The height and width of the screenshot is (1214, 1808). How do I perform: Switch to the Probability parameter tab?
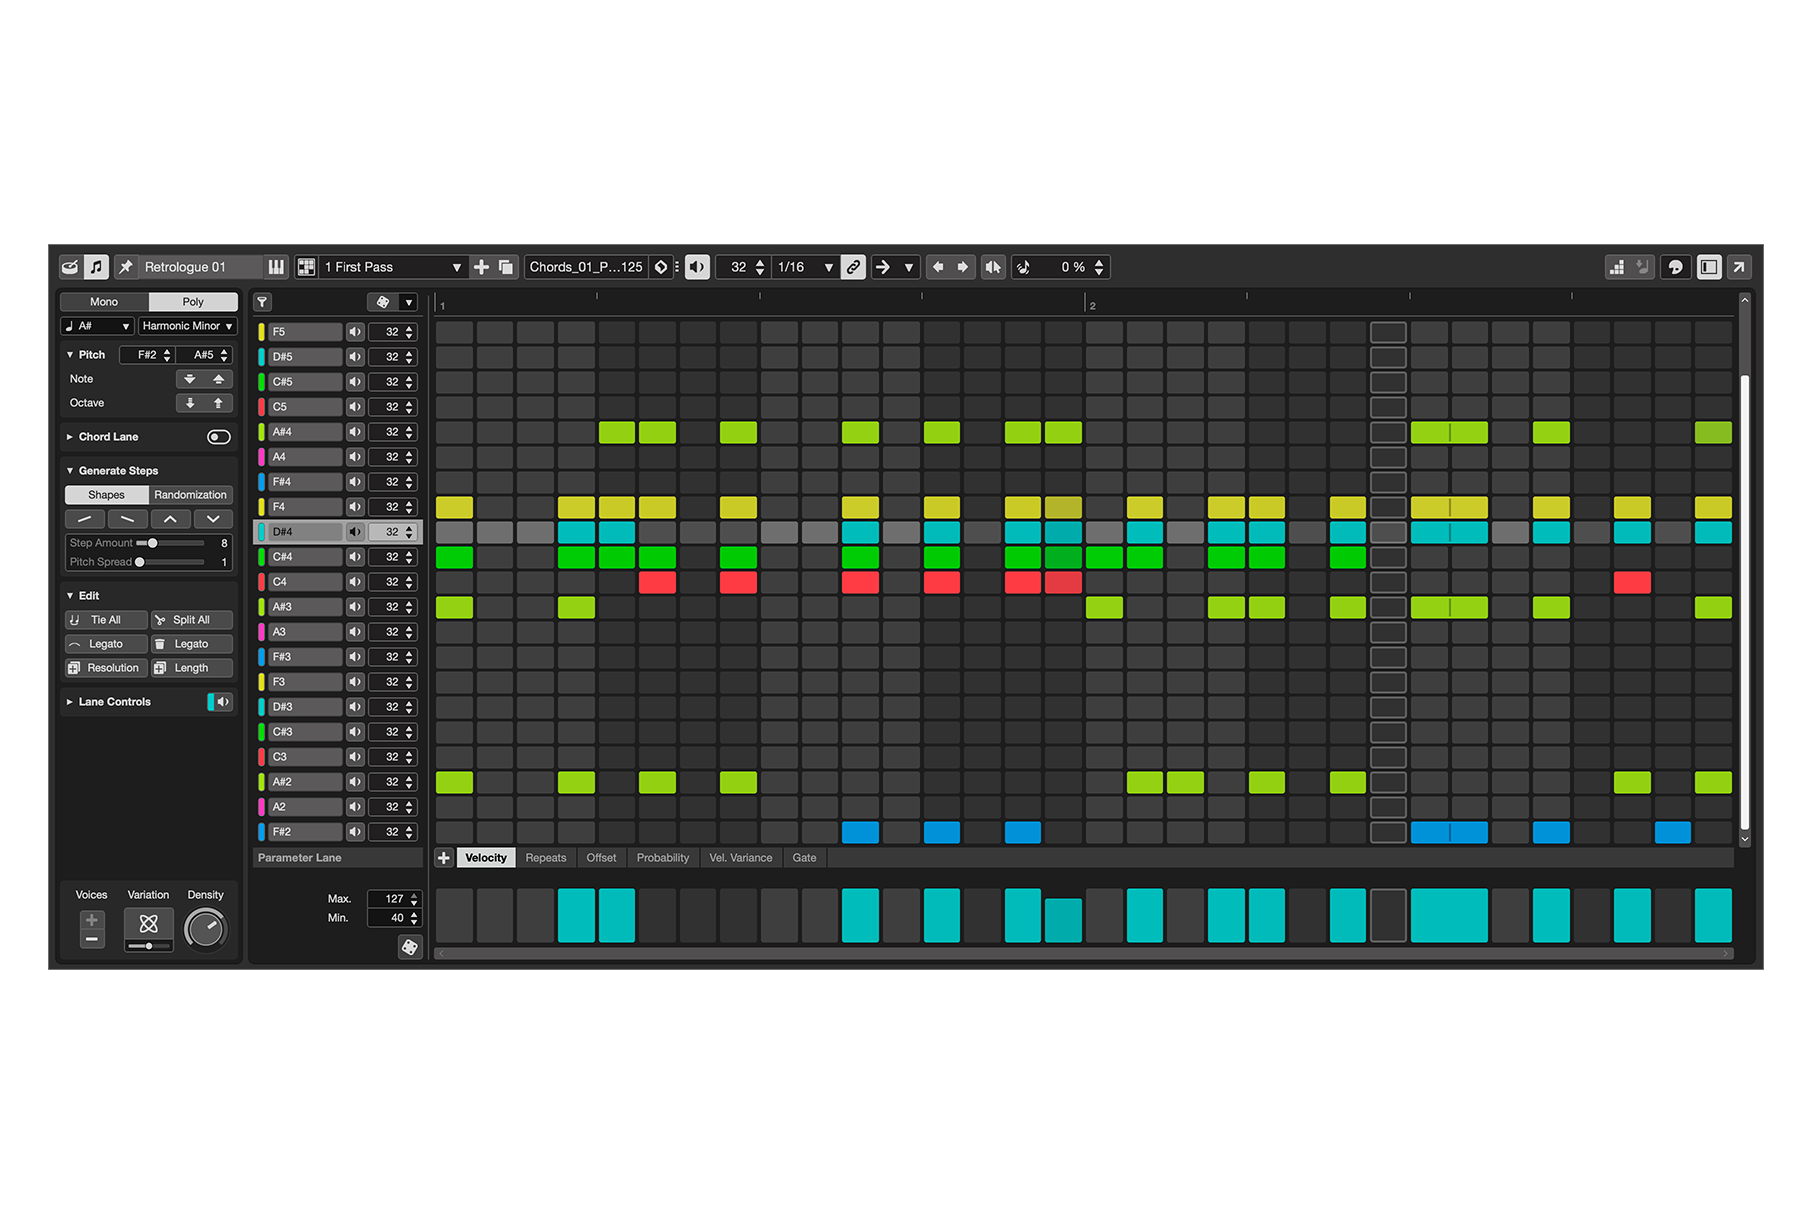tap(662, 858)
